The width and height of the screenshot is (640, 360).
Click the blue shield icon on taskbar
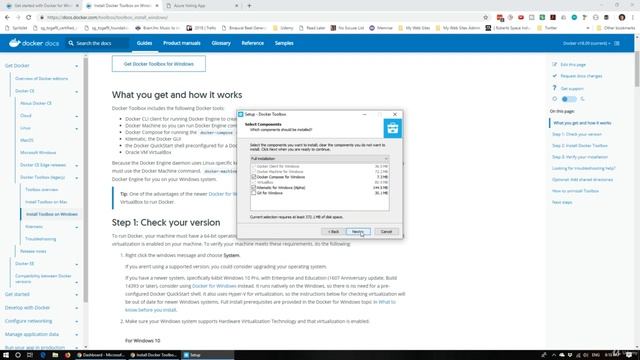tap(43, 355)
